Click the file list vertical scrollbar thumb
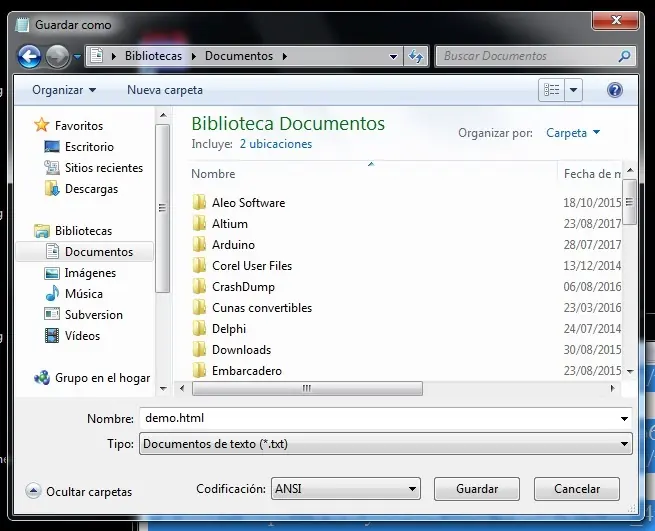This screenshot has width=655, height=531. (x=629, y=202)
